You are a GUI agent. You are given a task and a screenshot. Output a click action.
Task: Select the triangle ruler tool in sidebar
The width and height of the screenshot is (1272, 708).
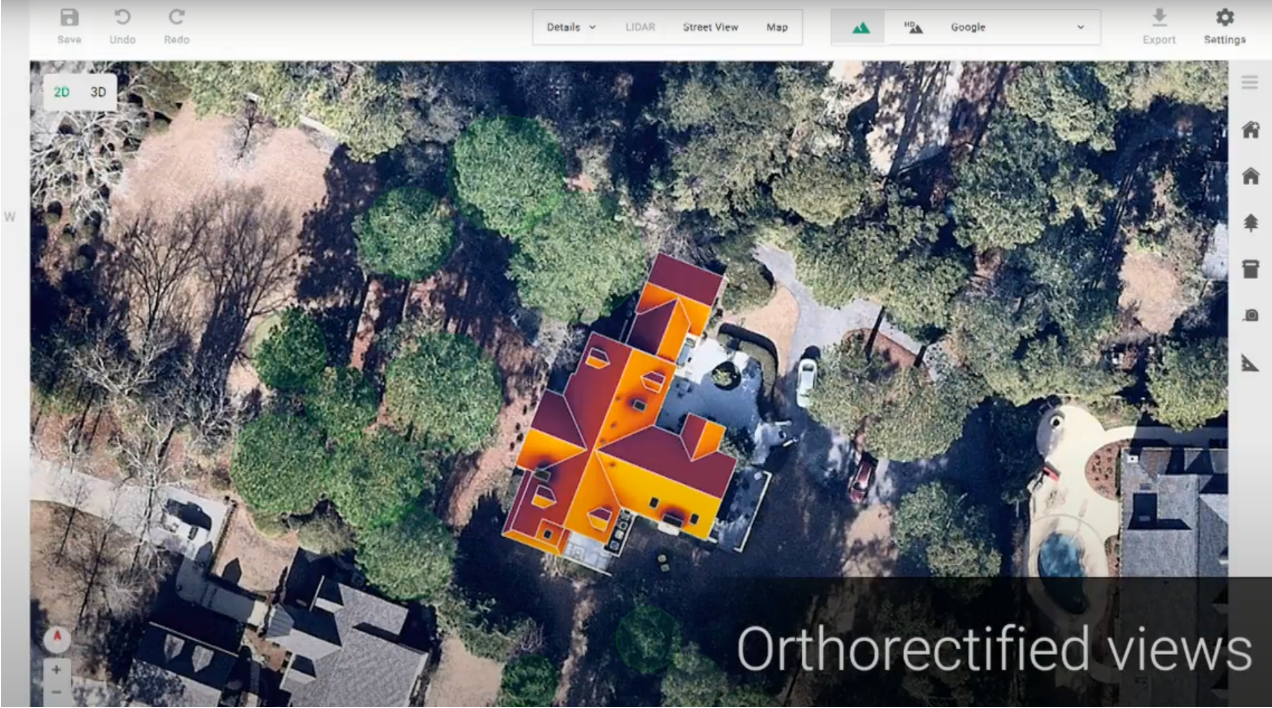coord(1249,362)
